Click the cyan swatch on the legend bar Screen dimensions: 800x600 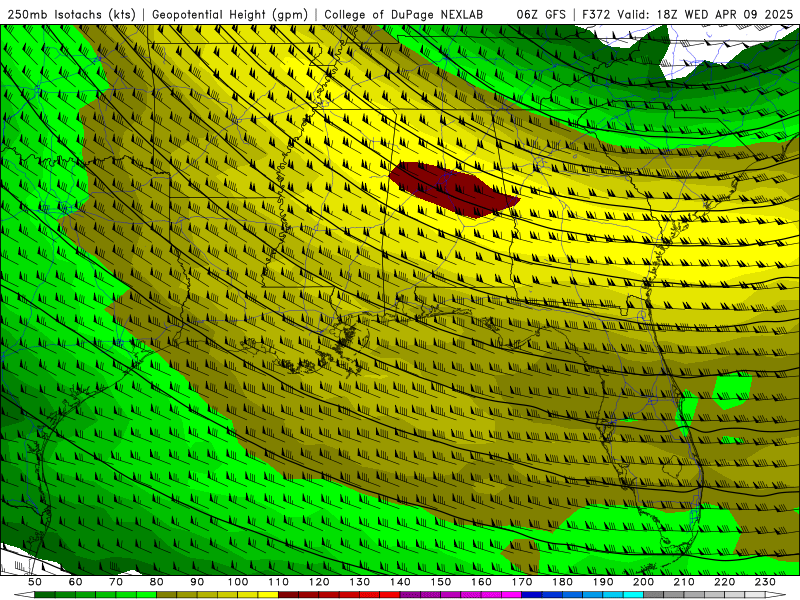(633, 594)
